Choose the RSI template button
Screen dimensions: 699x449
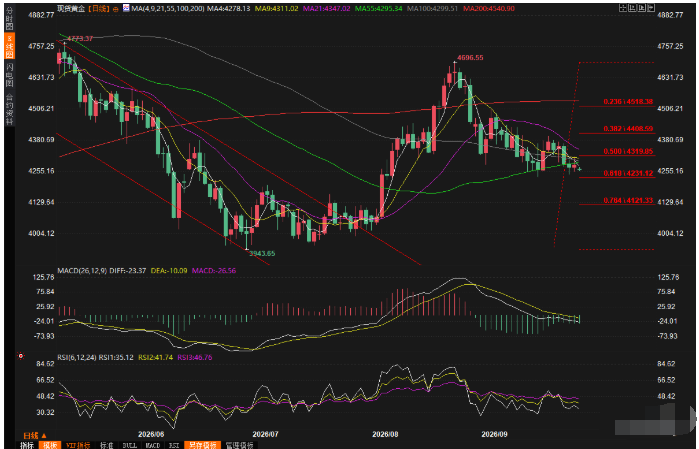click(174, 445)
